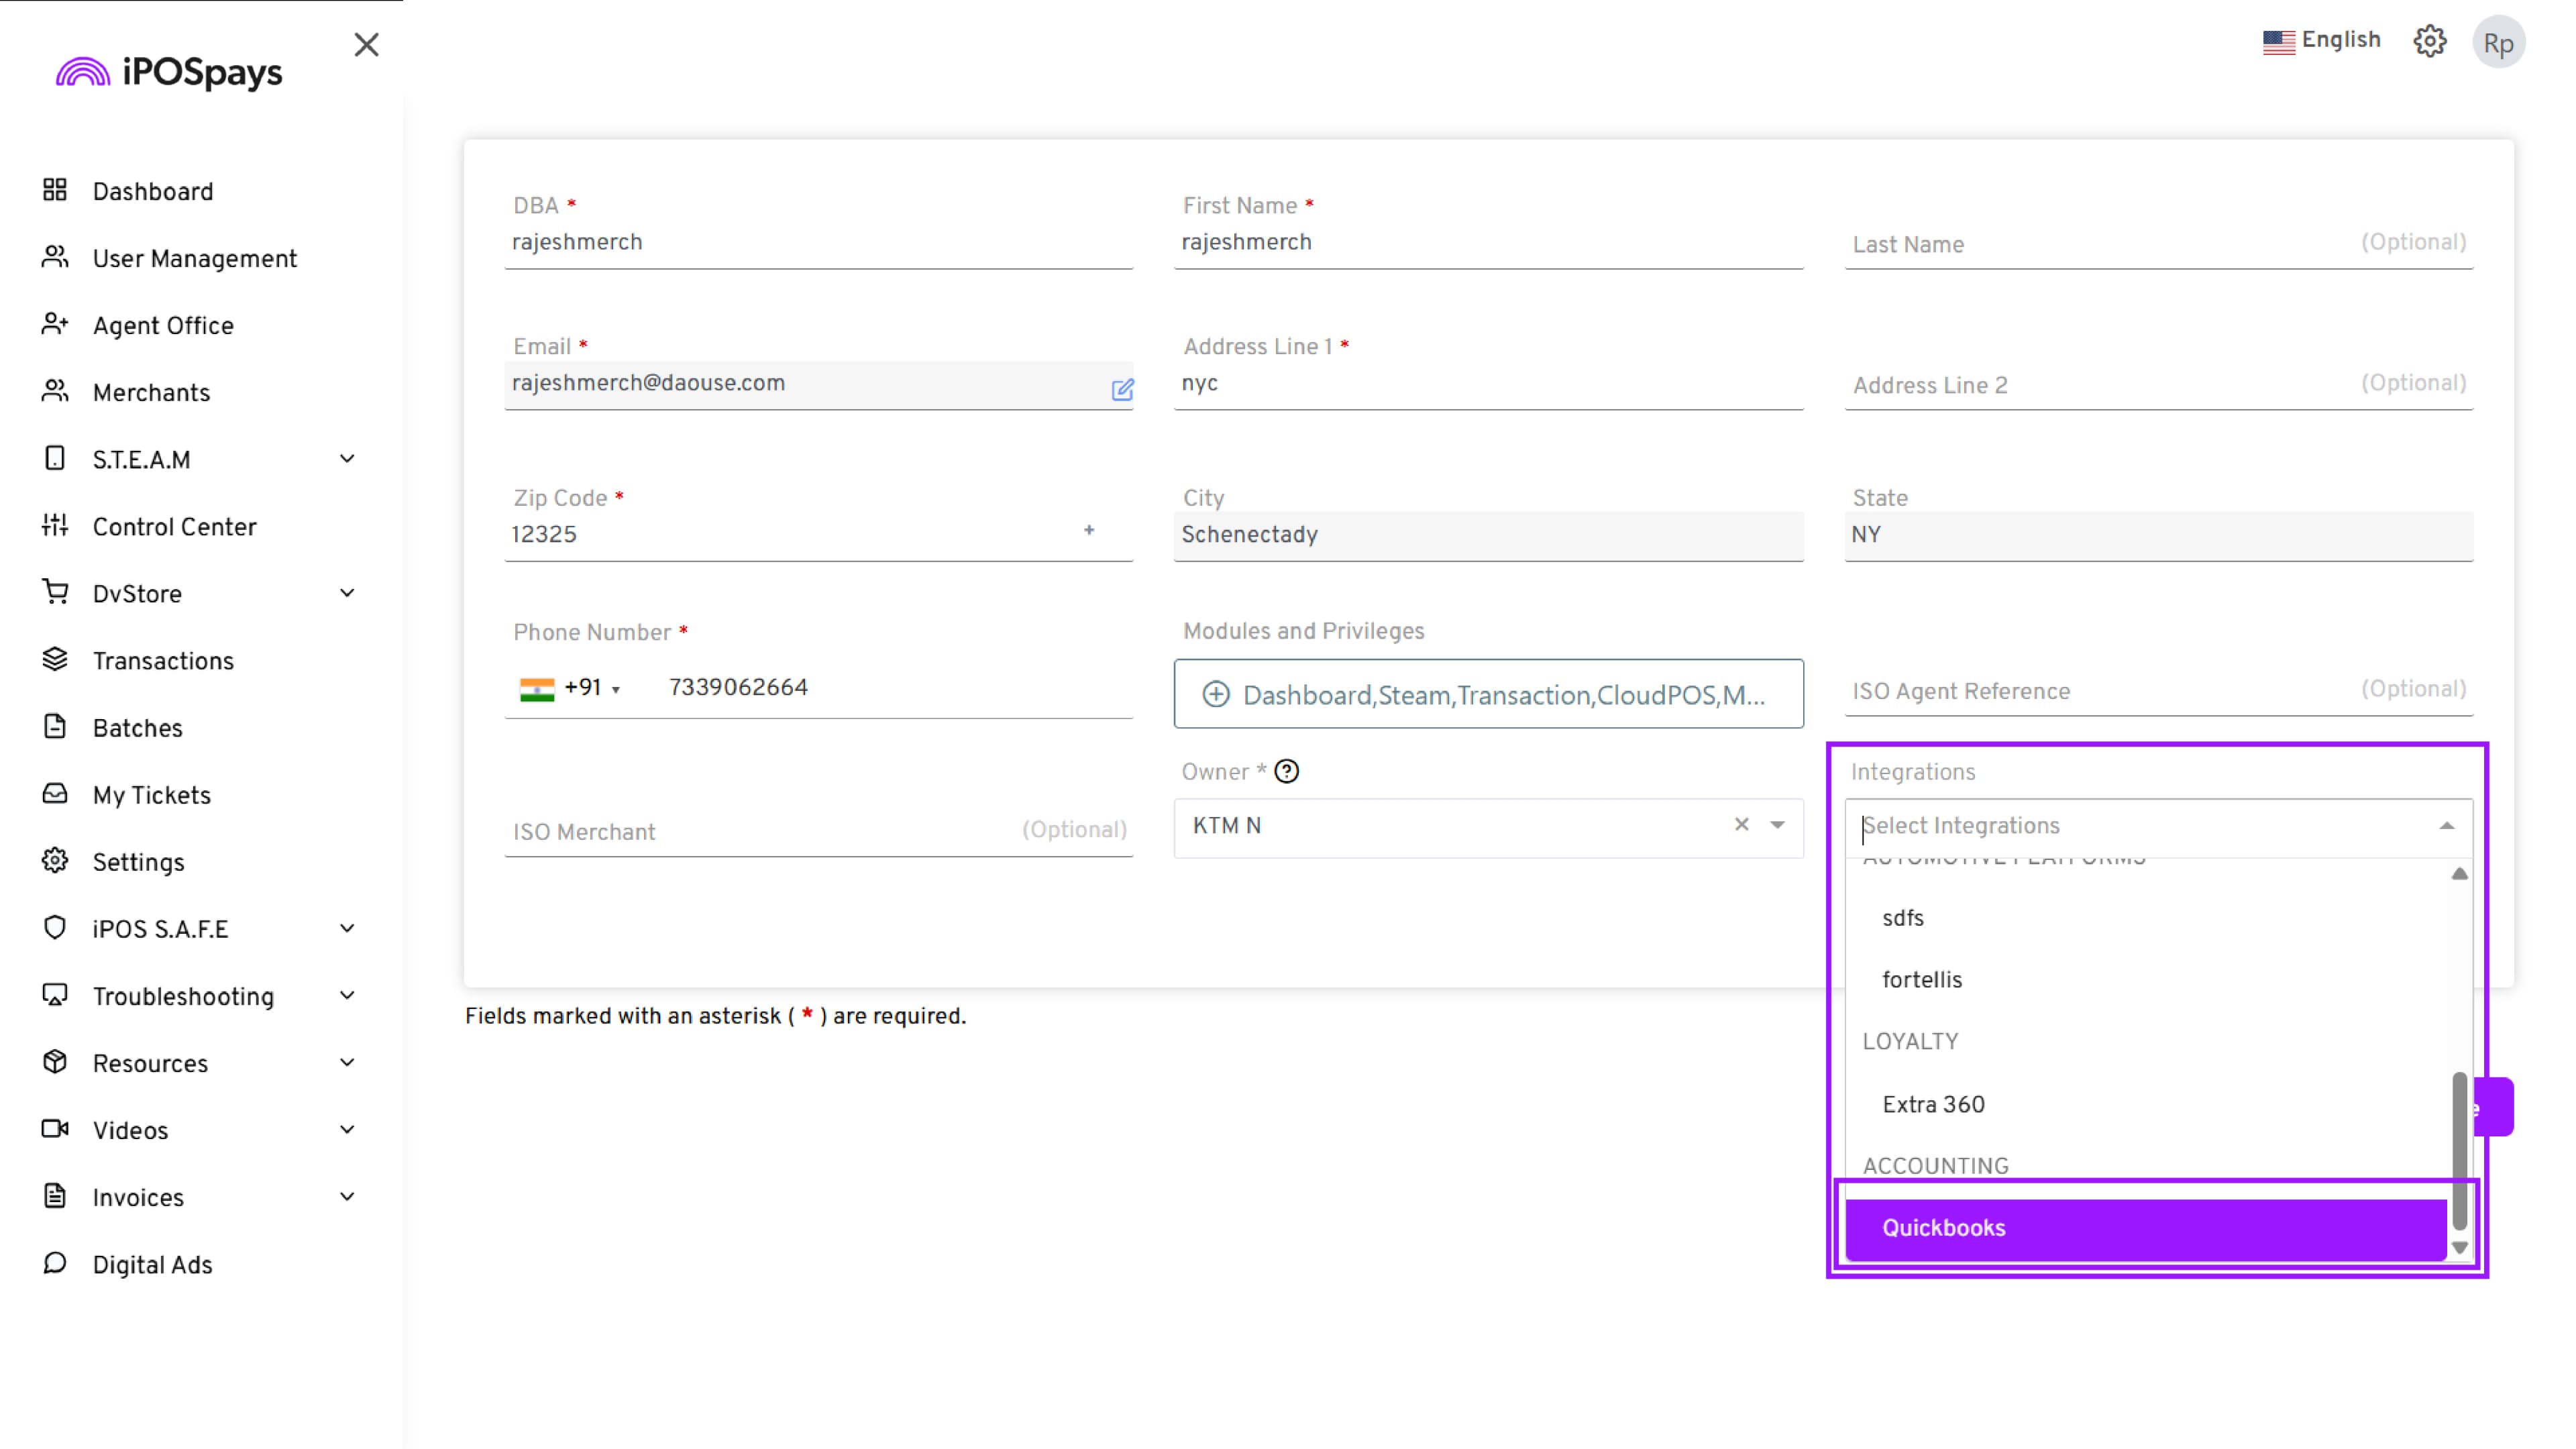Collapse the Select Integrations dropdown arrow
The image size is (2576, 1449).
pos(2446,826)
